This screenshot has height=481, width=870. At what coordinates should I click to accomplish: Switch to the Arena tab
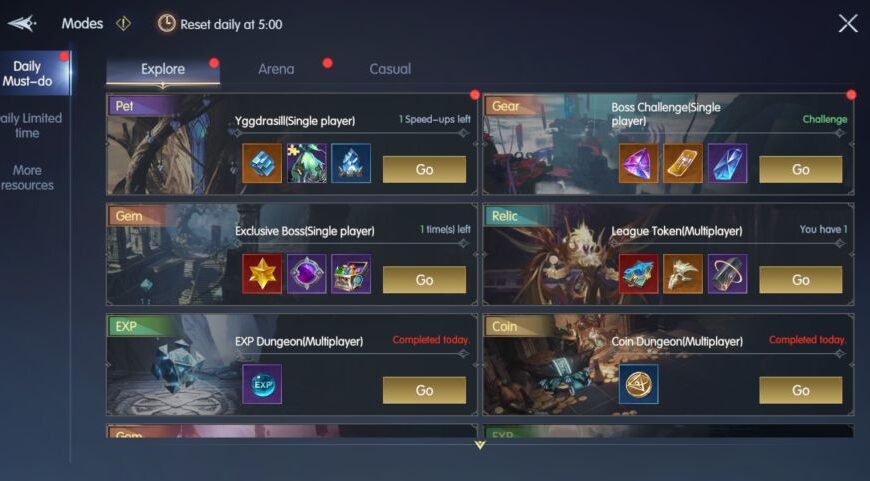276,69
